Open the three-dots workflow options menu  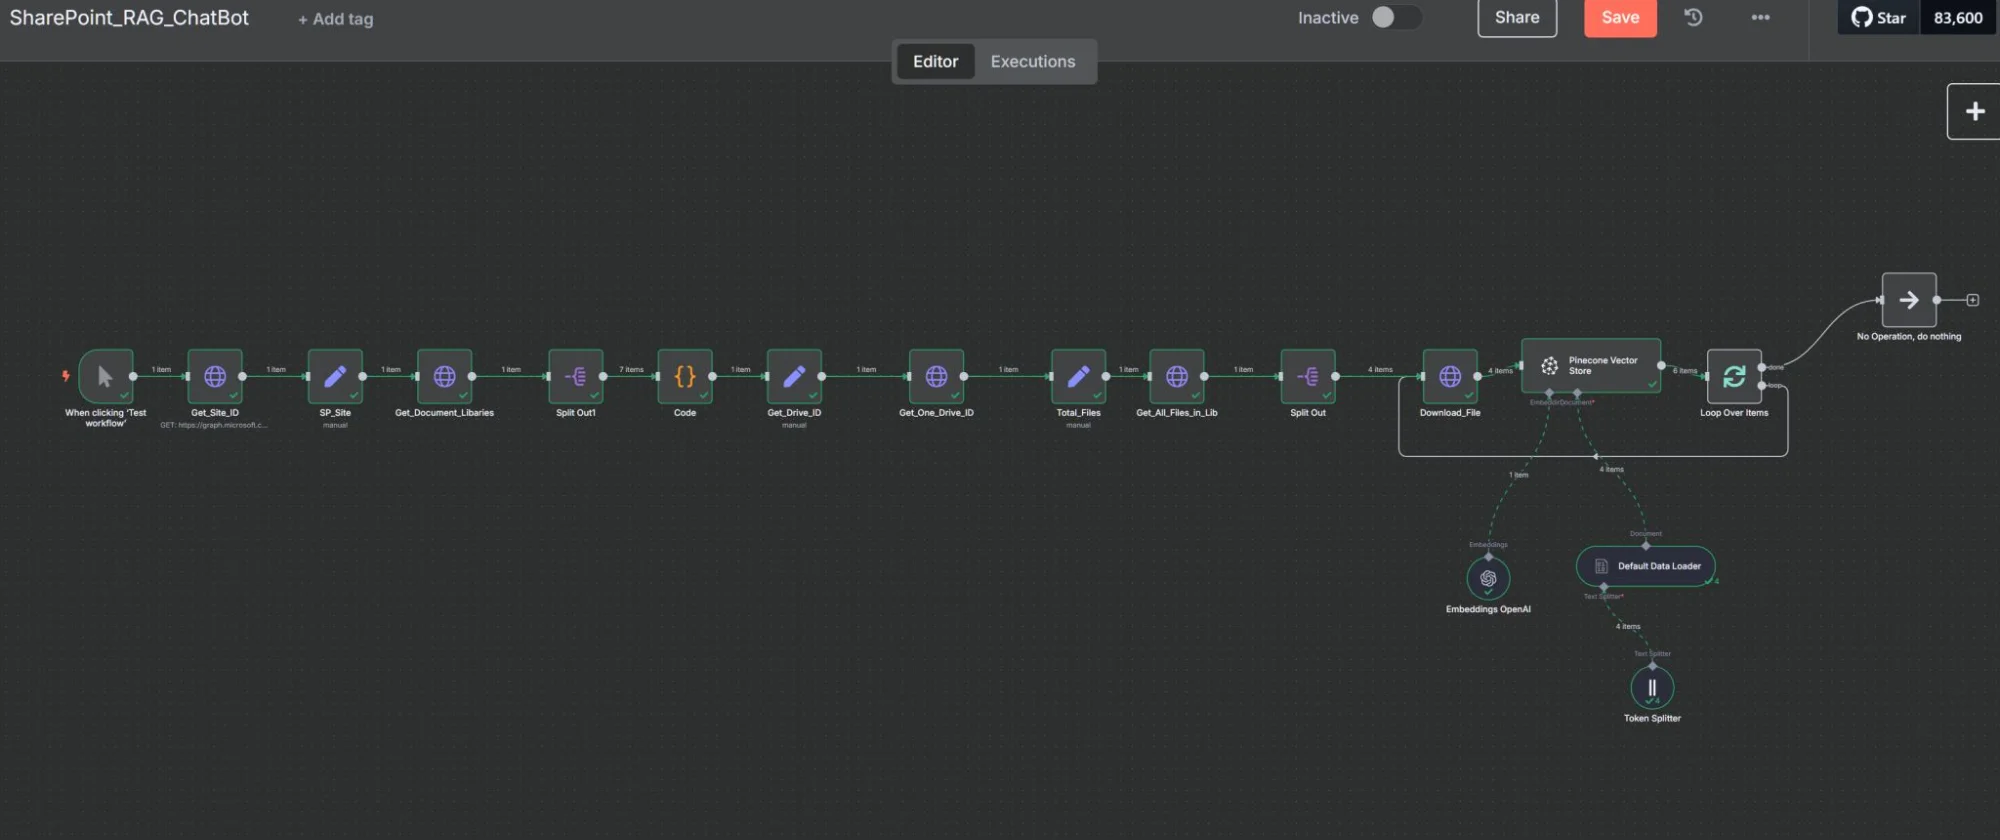tap(1761, 18)
